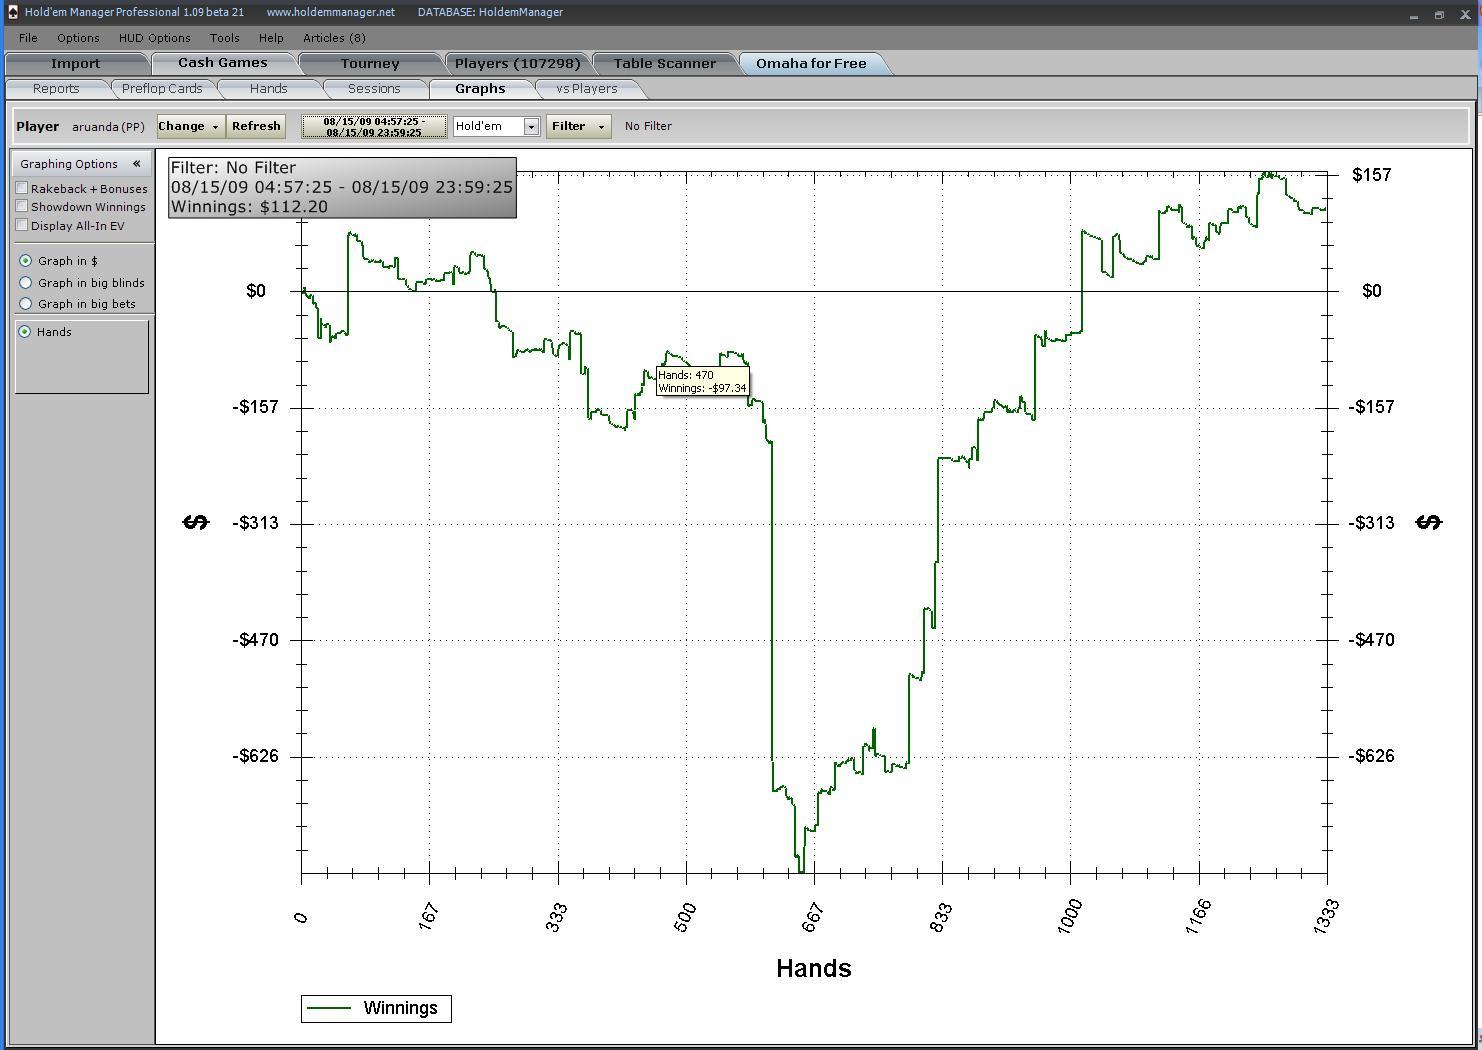The height and width of the screenshot is (1050, 1482).
Task: Toggle the Display All-In EV checkbox
Action: [22, 225]
